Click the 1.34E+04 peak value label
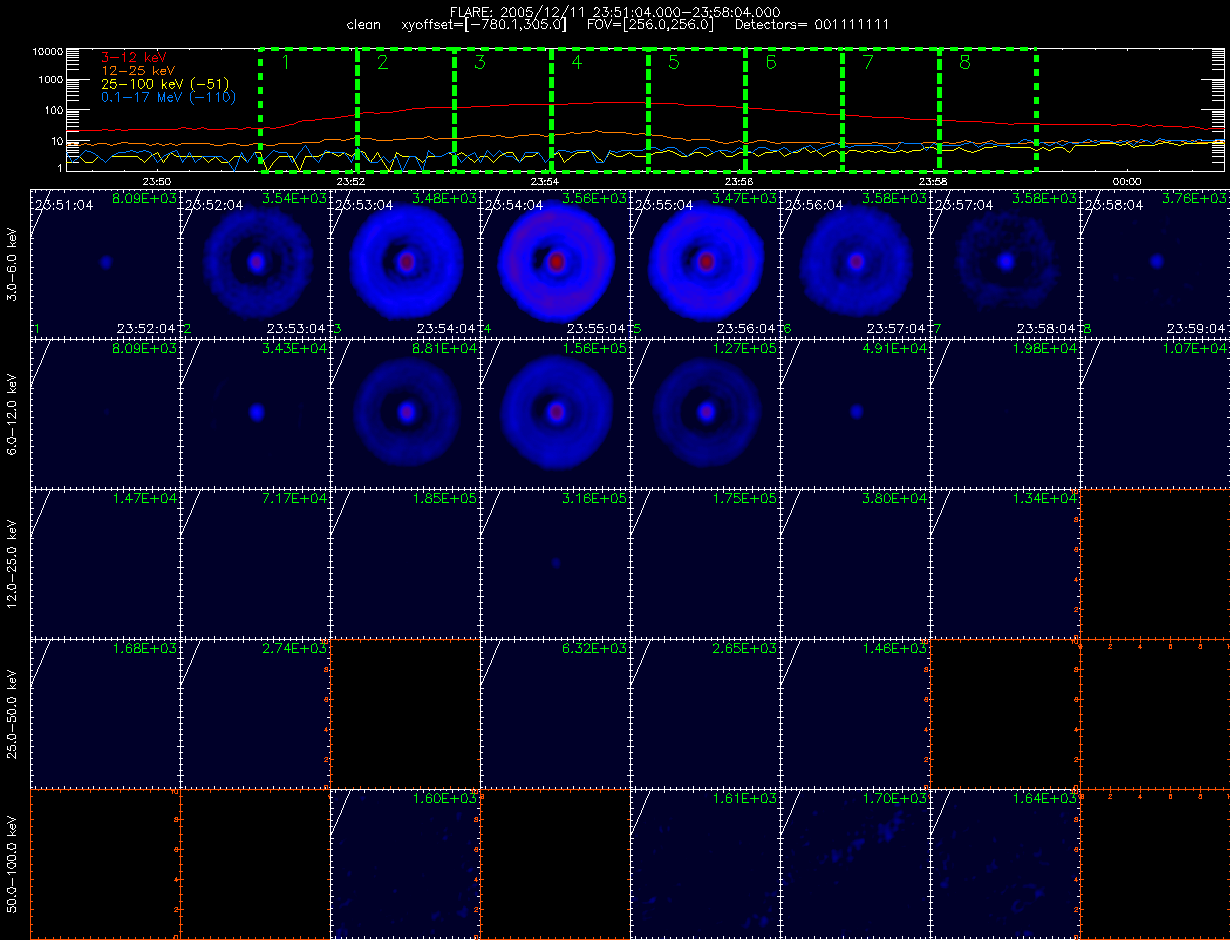Image resolution: width=1230 pixels, height=940 pixels. pos(1046,498)
